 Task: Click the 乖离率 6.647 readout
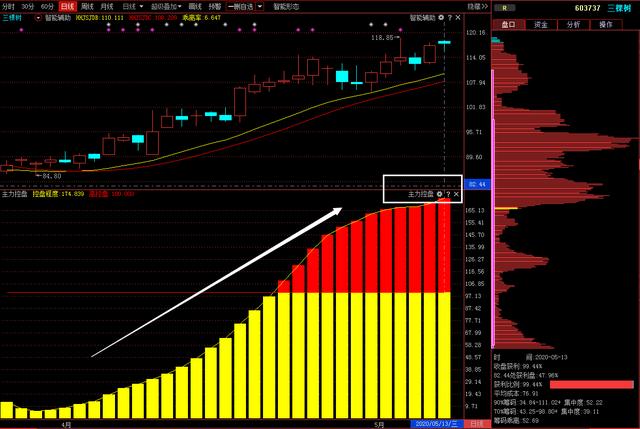point(202,18)
